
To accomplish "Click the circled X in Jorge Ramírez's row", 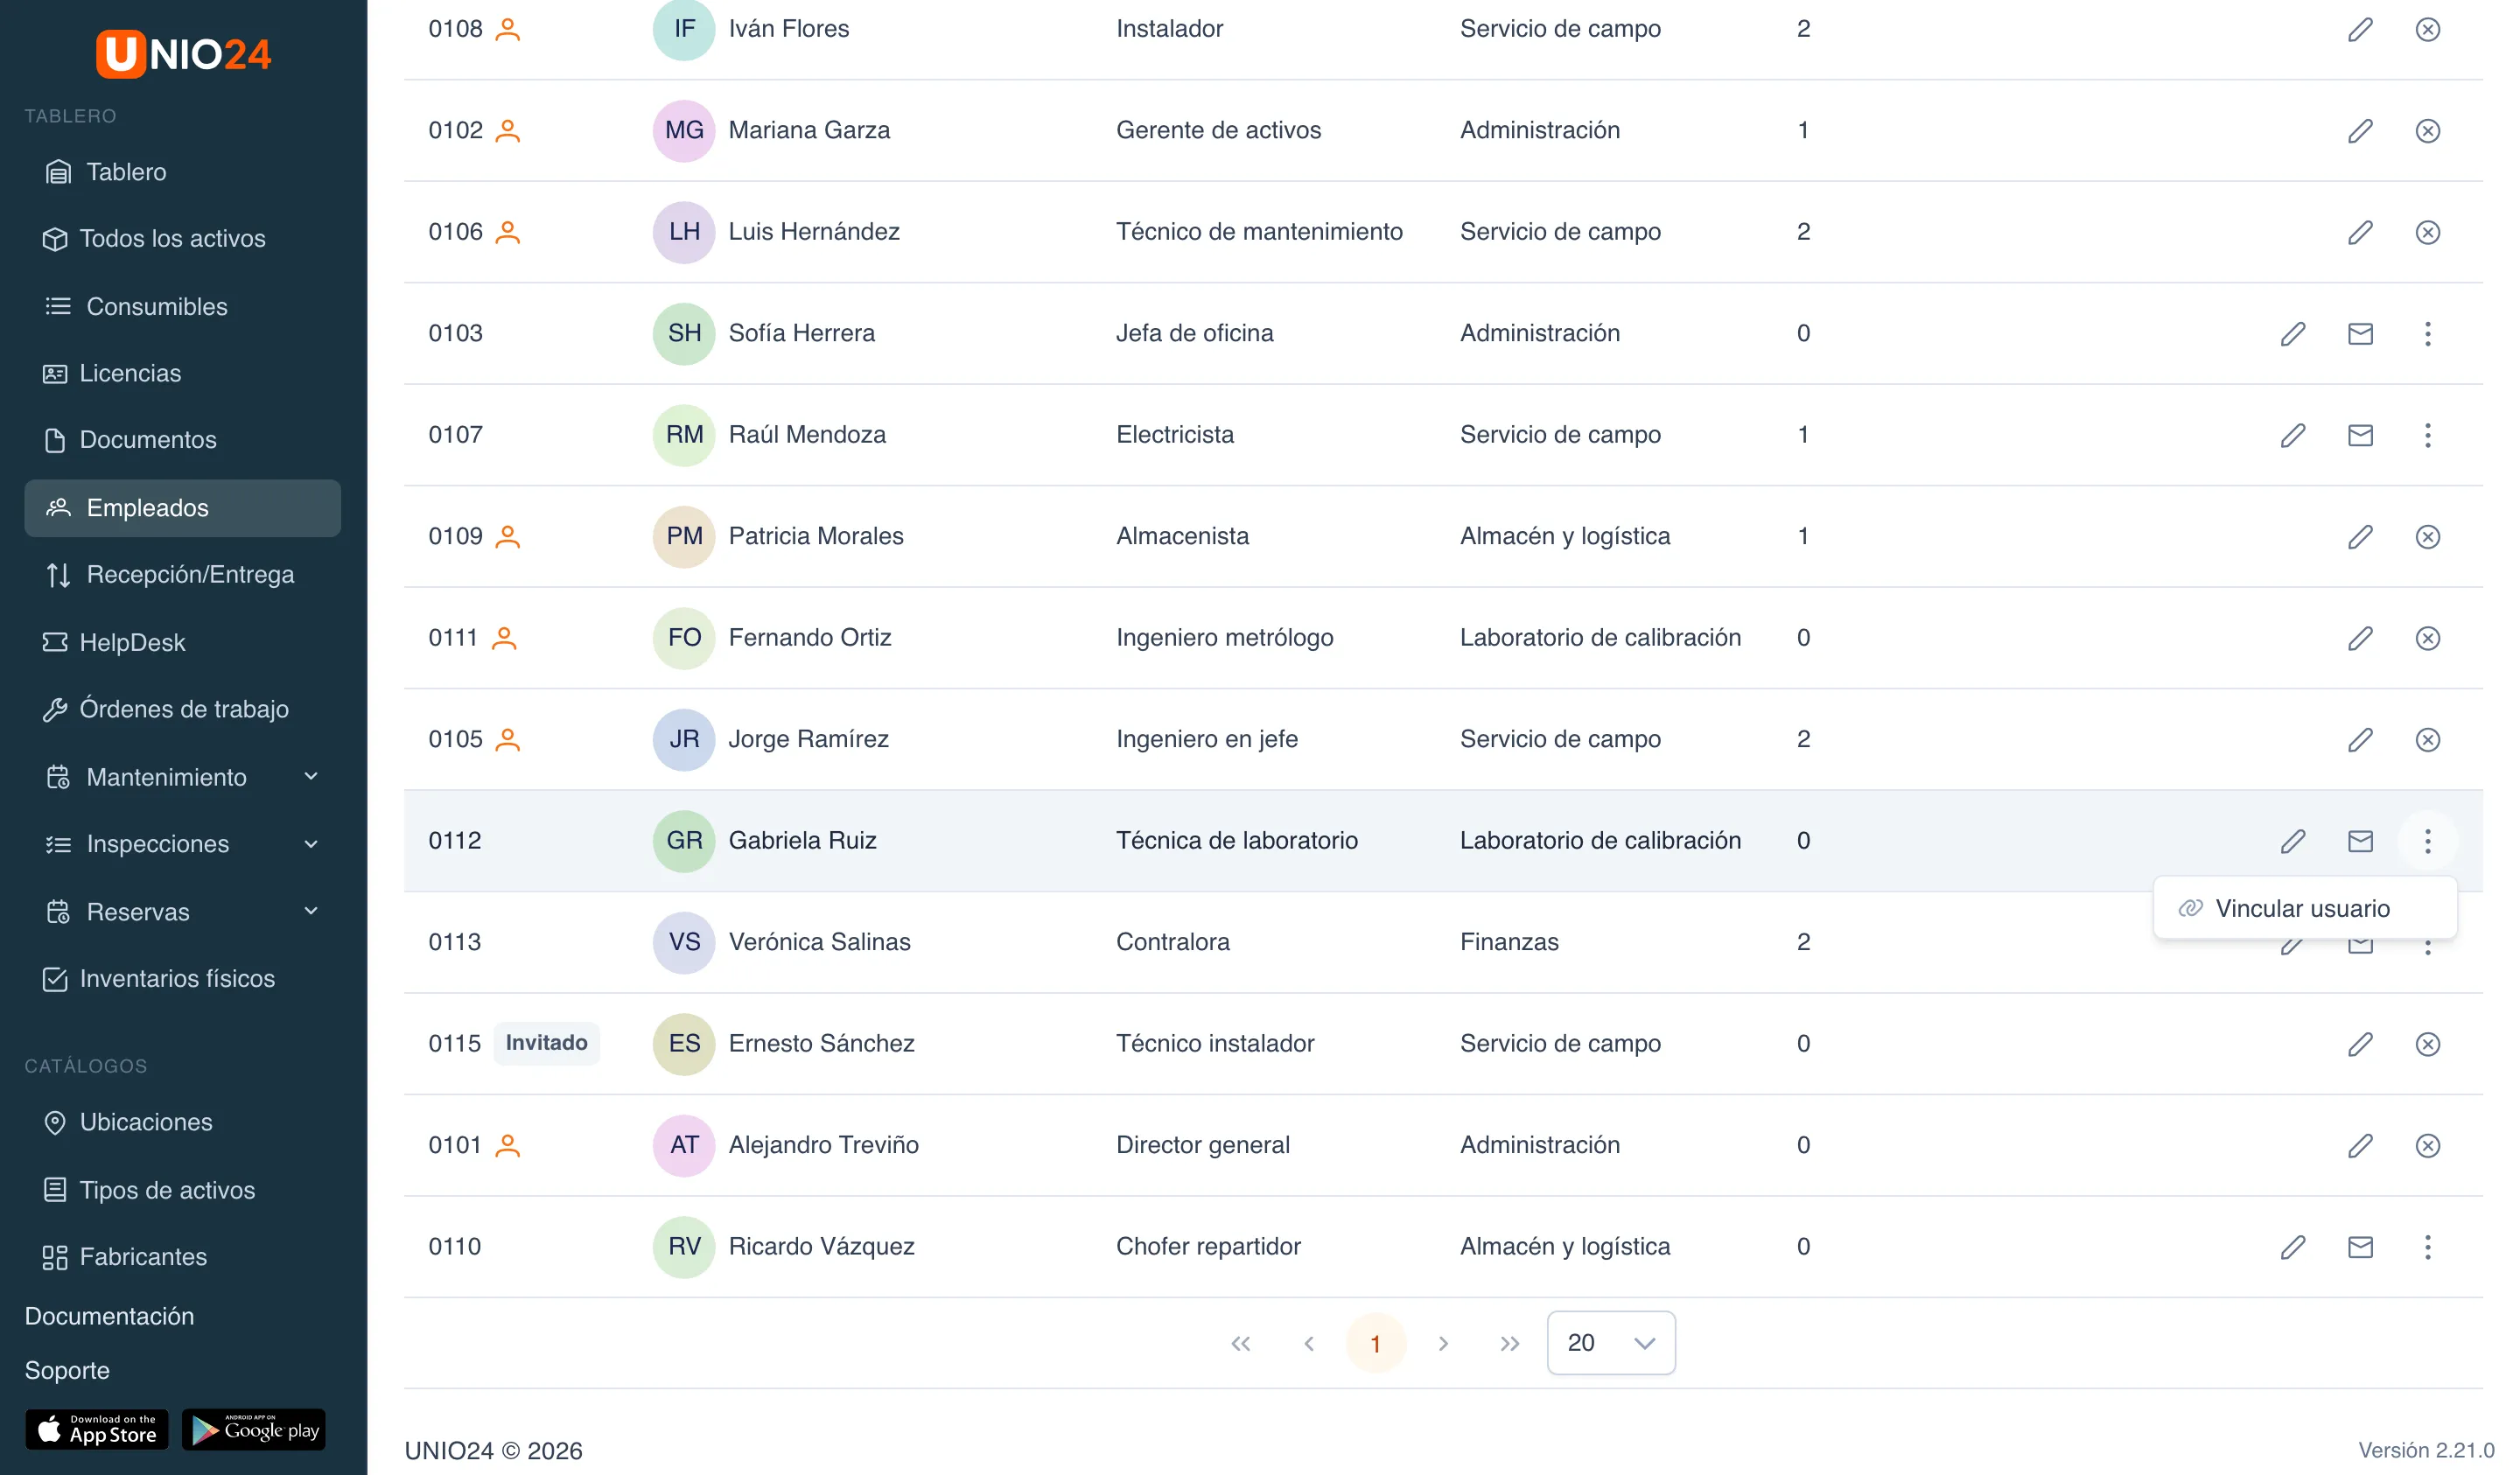I will click(x=2427, y=740).
